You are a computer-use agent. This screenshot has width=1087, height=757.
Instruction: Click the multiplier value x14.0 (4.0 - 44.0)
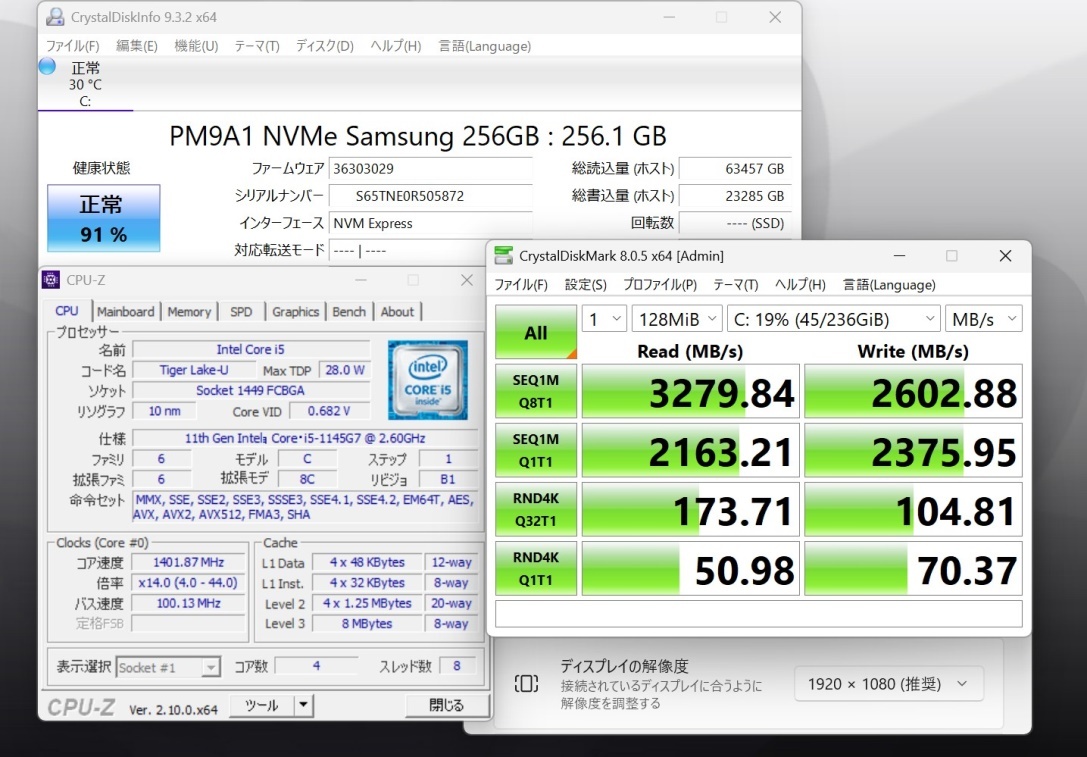(189, 583)
